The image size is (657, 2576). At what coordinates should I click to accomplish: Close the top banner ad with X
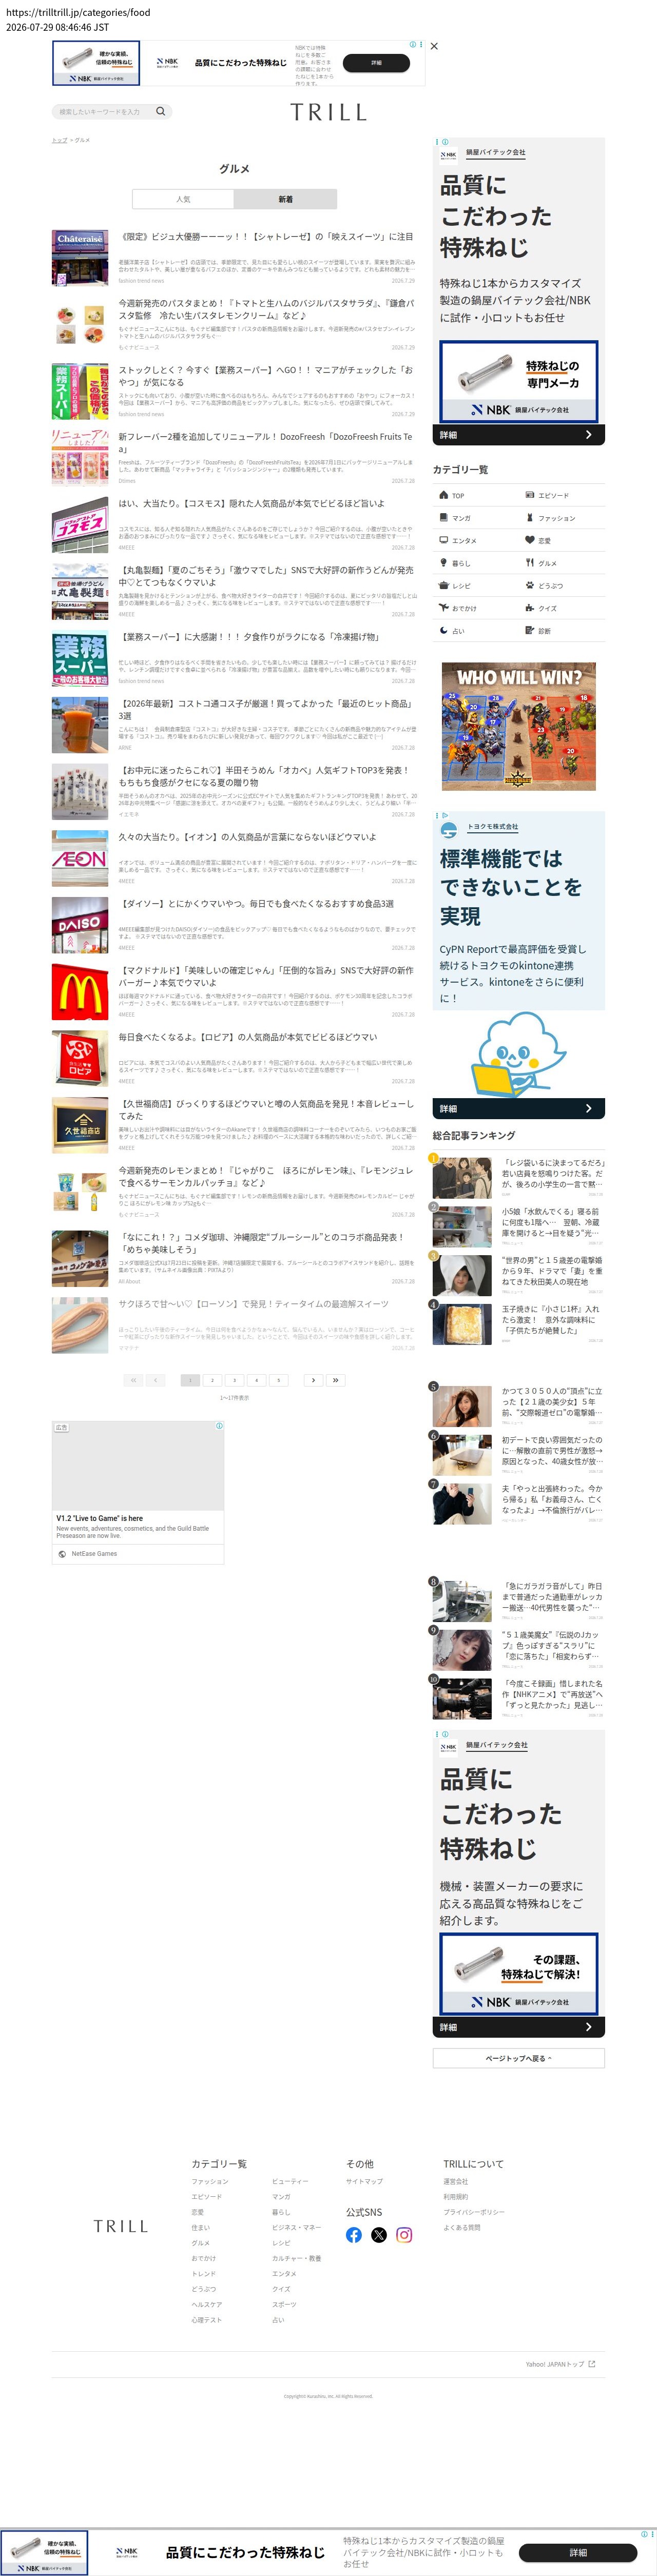point(434,46)
